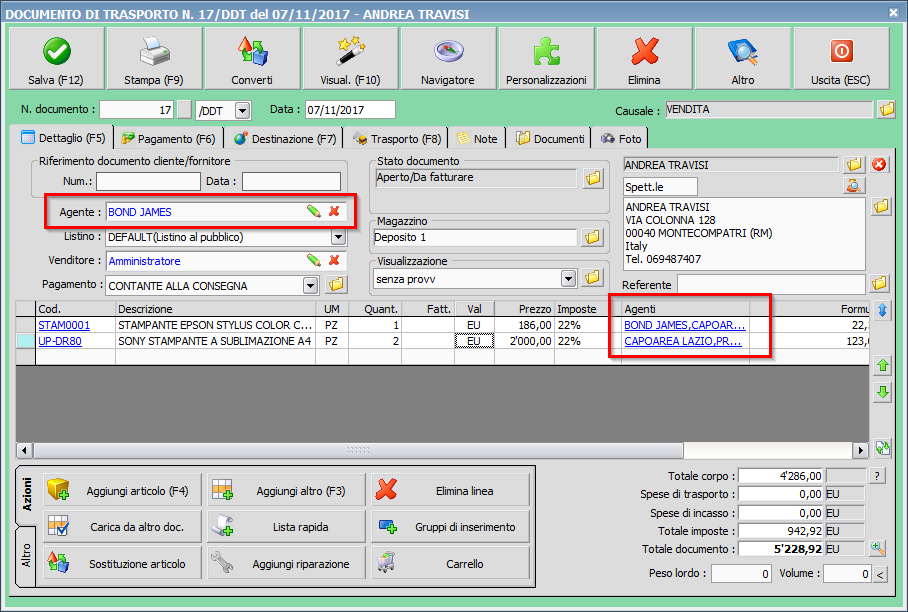This screenshot has width=908, height=612.
Task: Open folder icon beside Magazzino Deposito 1
Action: coord(592,237)
